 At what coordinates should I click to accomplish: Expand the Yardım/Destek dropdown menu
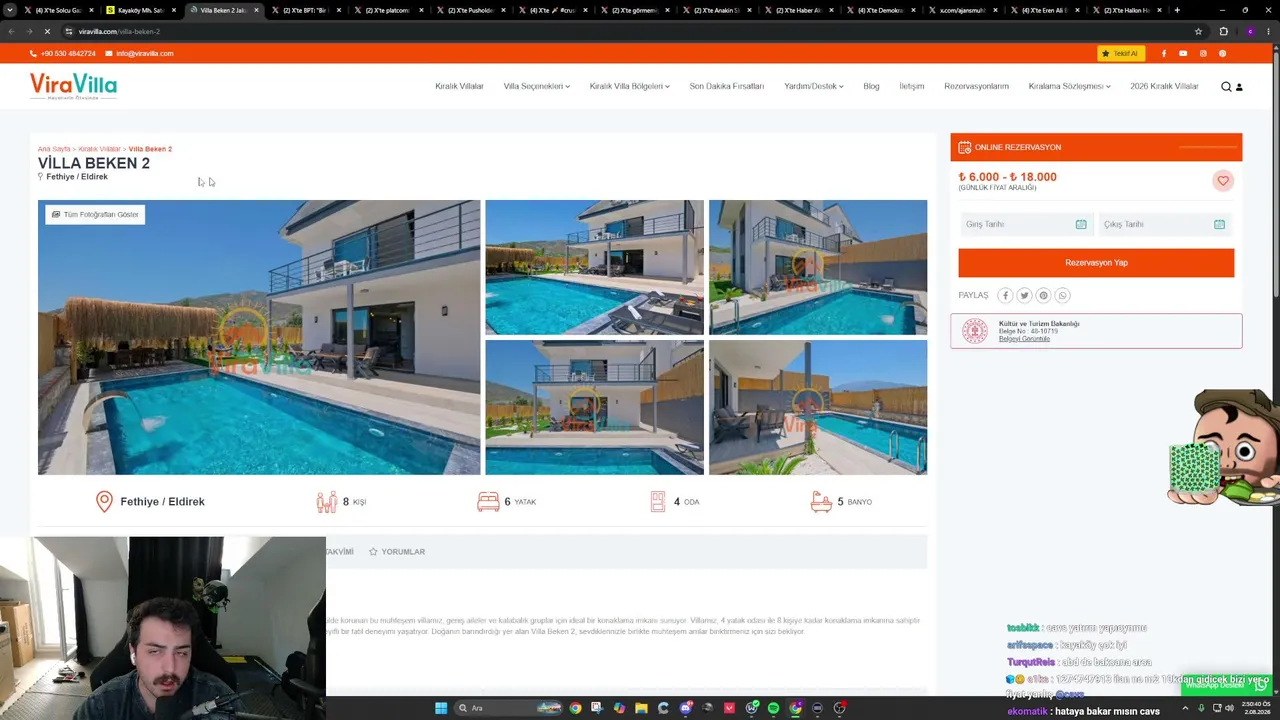pyautogui.click(x=813, y=86)
